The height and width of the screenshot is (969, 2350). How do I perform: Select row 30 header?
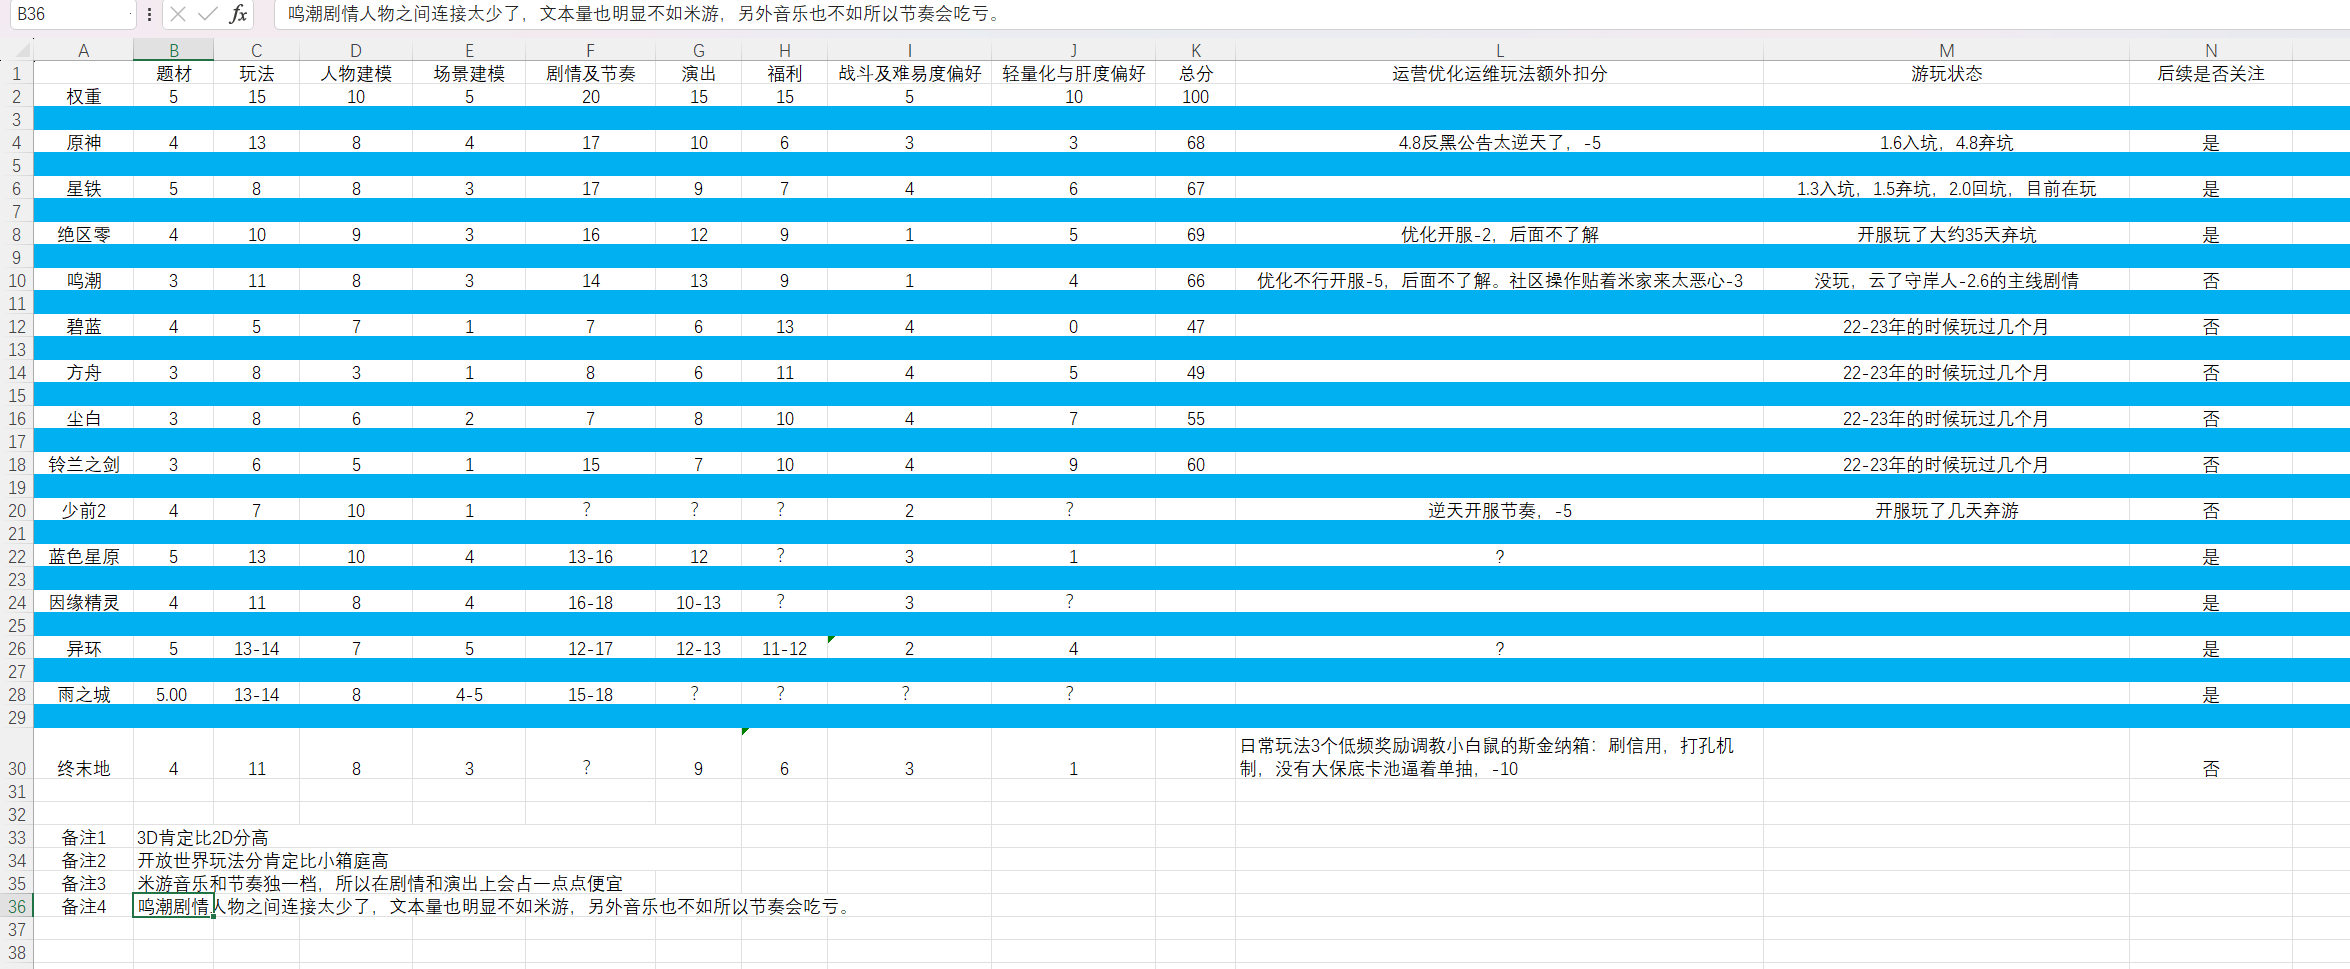coord(17,768)
